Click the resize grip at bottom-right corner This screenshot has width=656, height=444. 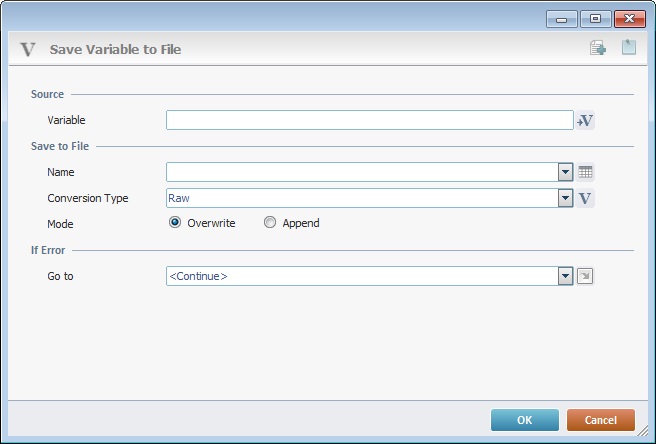[642, 430]
